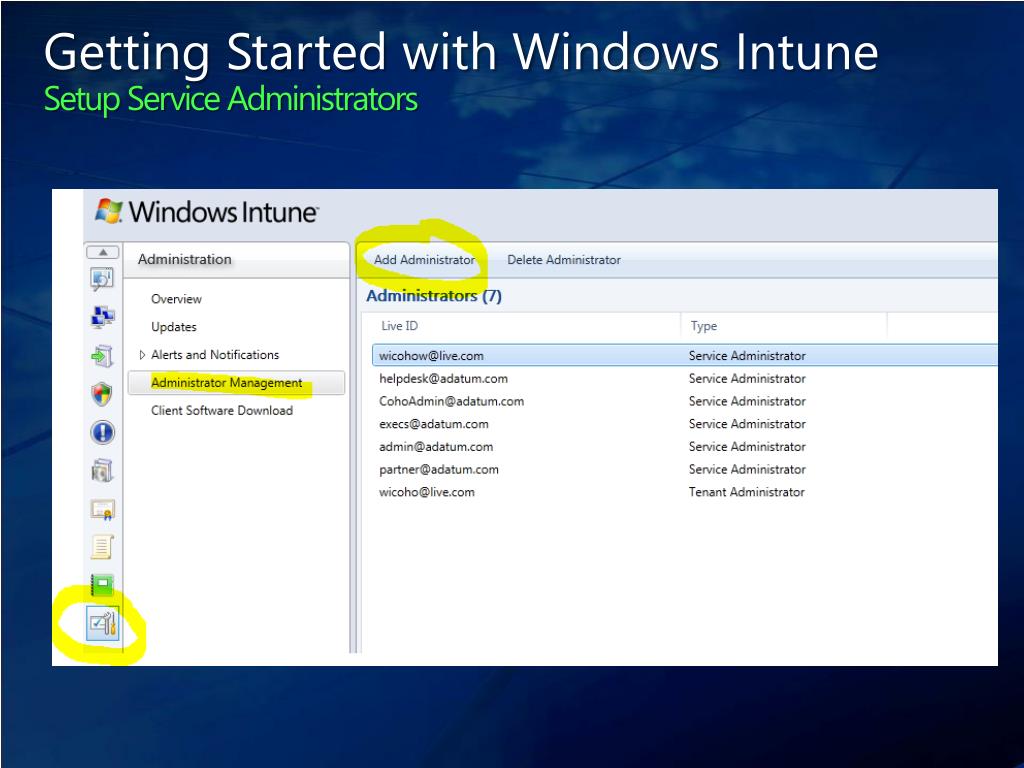Select the CohoAdmin@adatum.com row
This screenshot has width=1024, height=768.
[684, 402]
